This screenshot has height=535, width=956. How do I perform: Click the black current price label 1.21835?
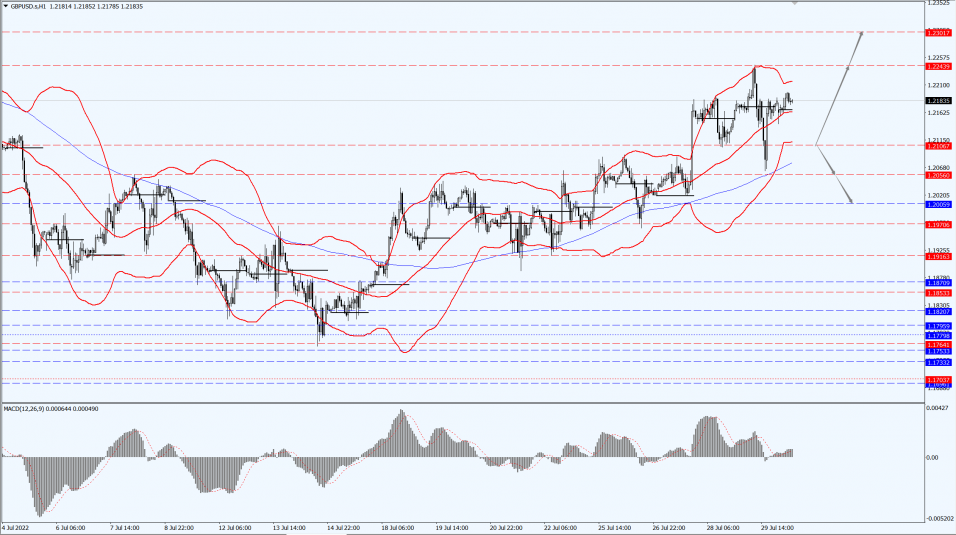[938, 101]
